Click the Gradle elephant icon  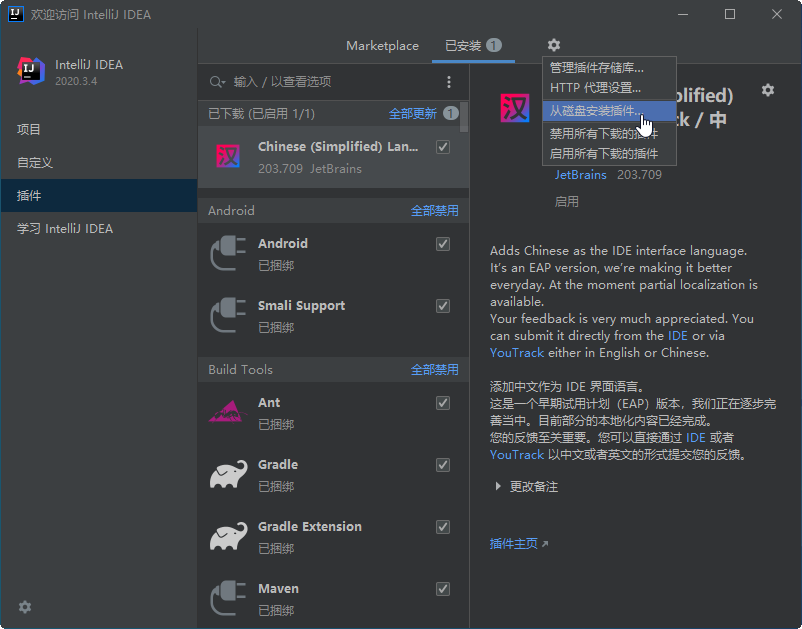coord(228,474)
